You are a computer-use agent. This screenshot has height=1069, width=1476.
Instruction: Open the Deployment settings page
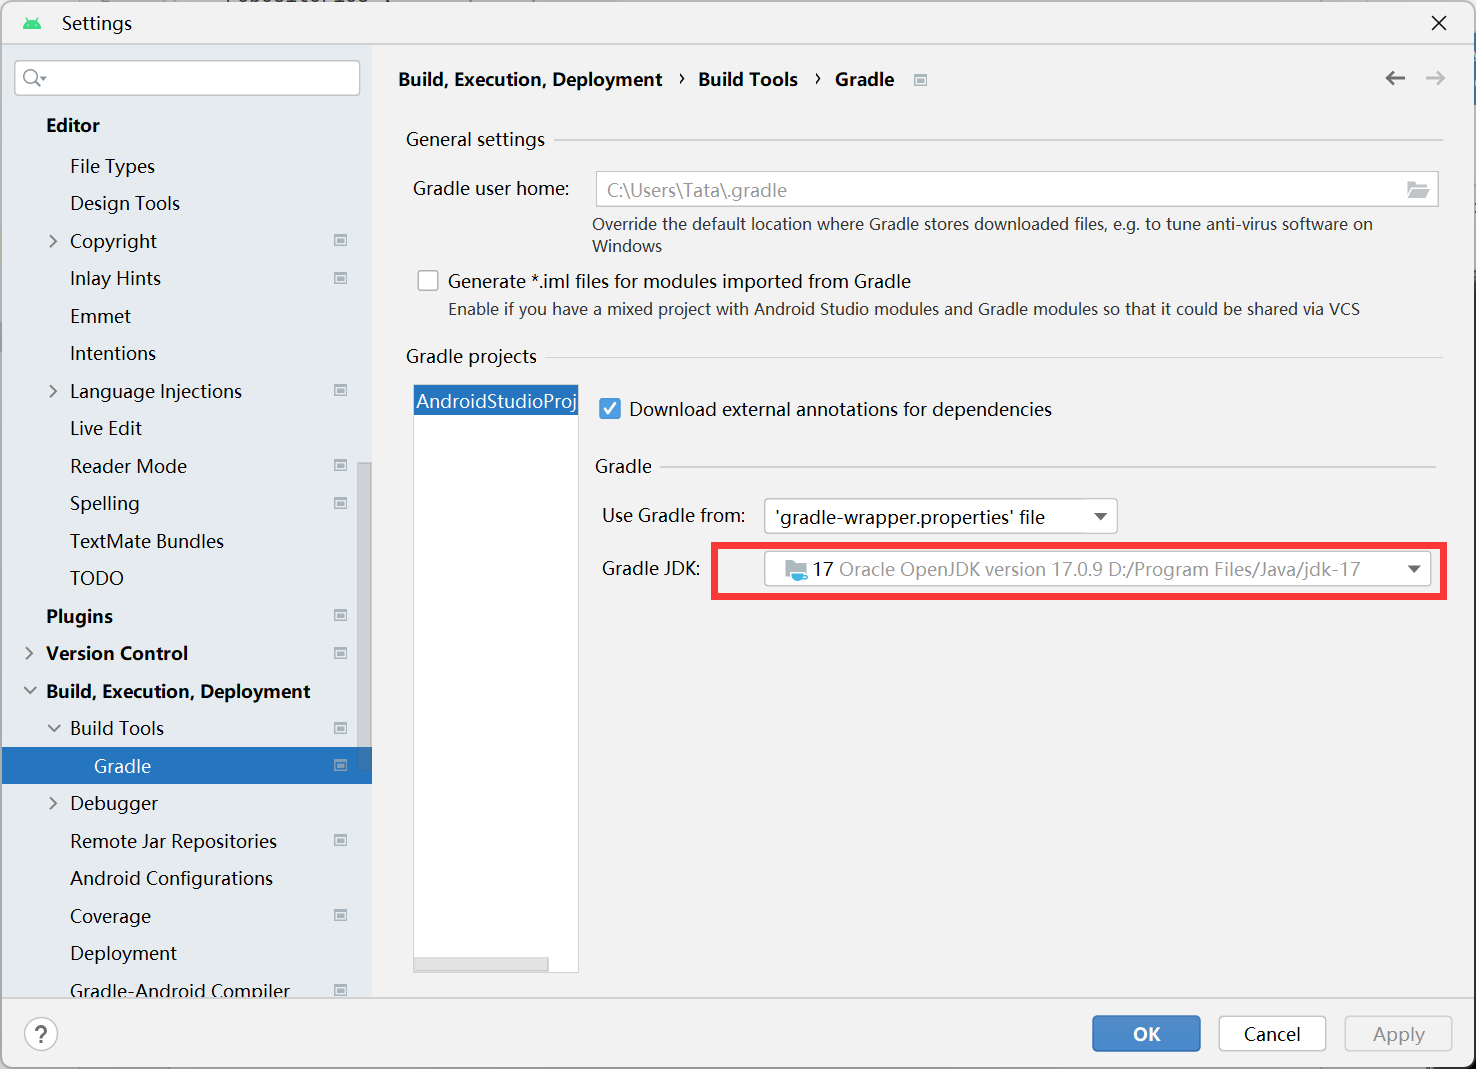coord(123,953)
